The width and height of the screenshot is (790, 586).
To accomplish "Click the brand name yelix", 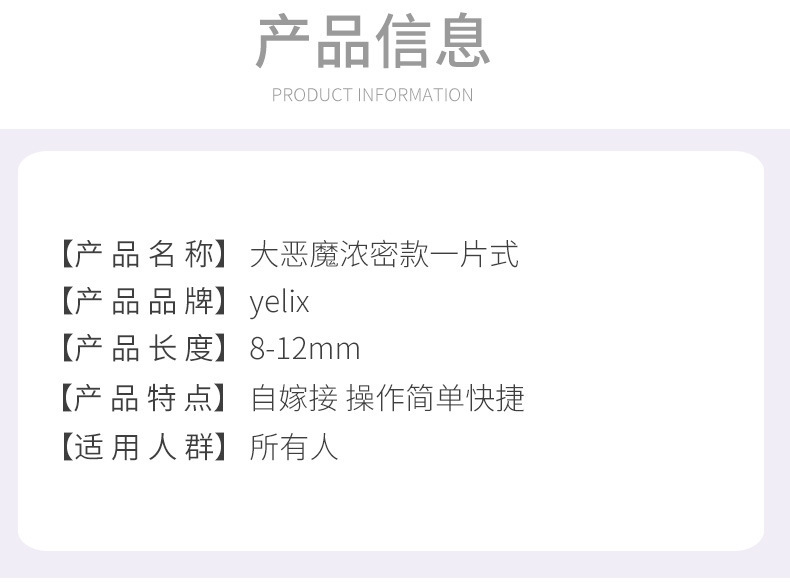I will coord(280,301).
